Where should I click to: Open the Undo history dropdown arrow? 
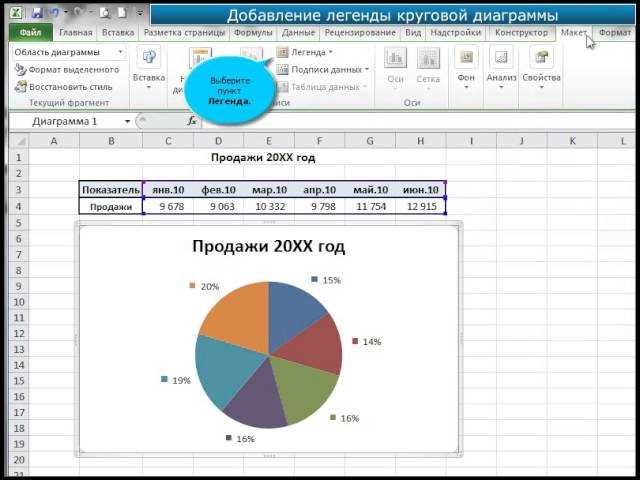(x=66, y=13)
